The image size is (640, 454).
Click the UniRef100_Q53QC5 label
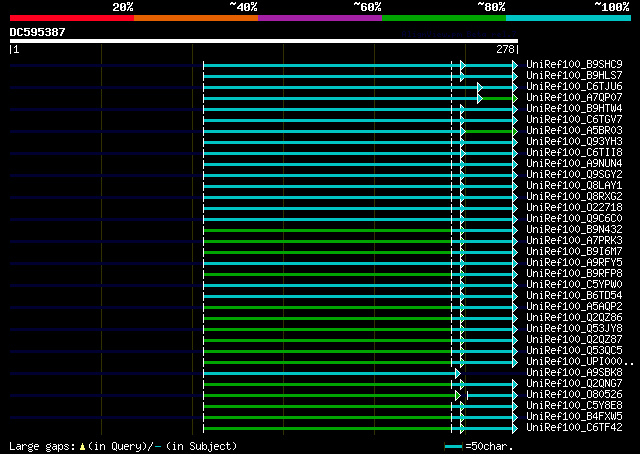point(574,351)
